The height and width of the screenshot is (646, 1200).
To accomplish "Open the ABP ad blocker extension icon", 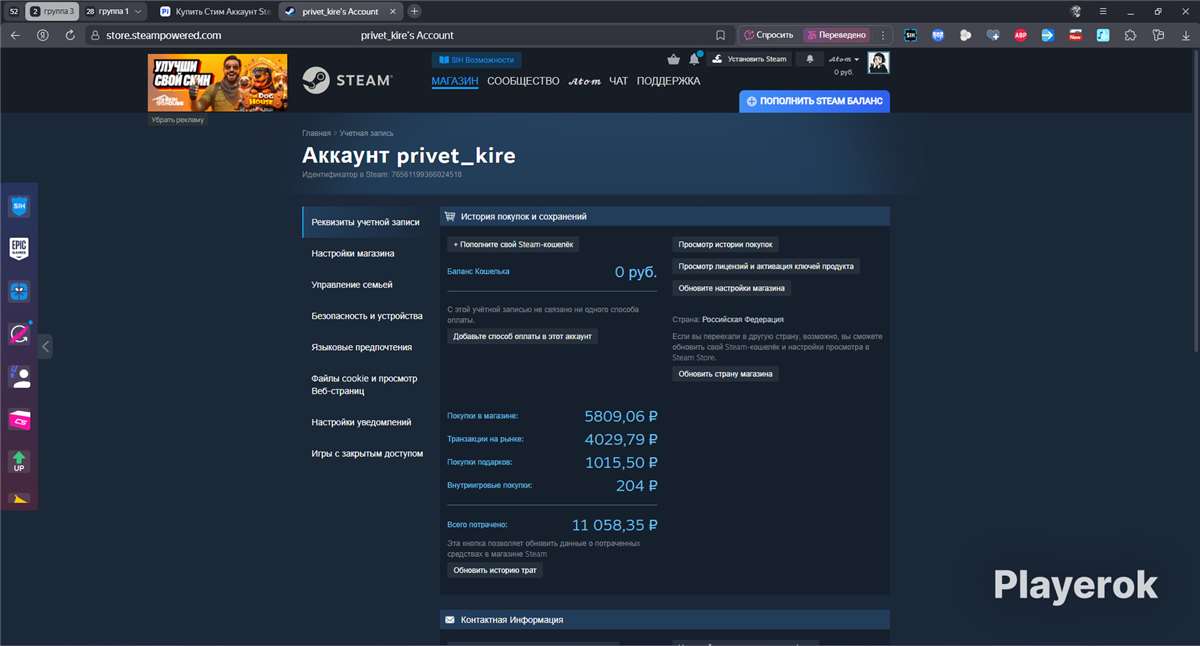I will [x=1020, y=35].
